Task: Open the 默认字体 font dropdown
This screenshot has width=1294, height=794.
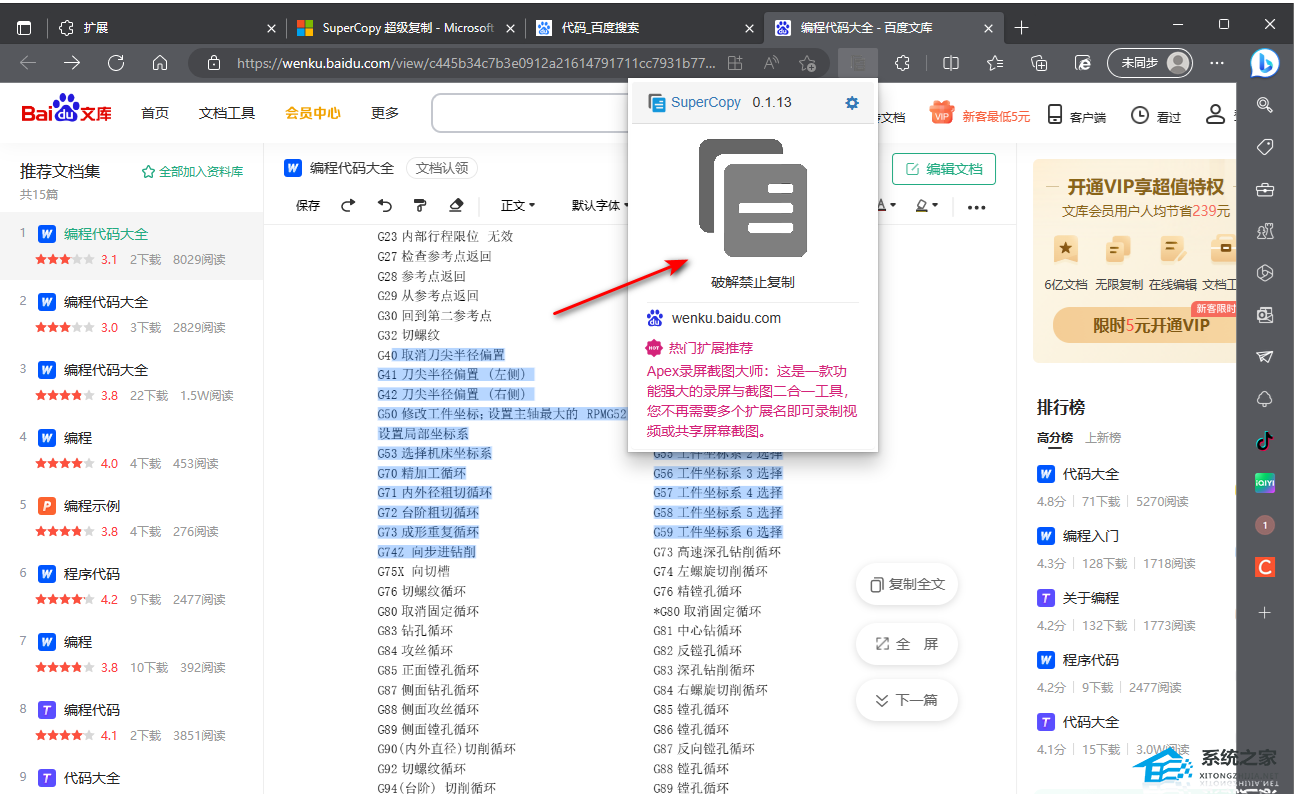Action: [x=600, y=205]
